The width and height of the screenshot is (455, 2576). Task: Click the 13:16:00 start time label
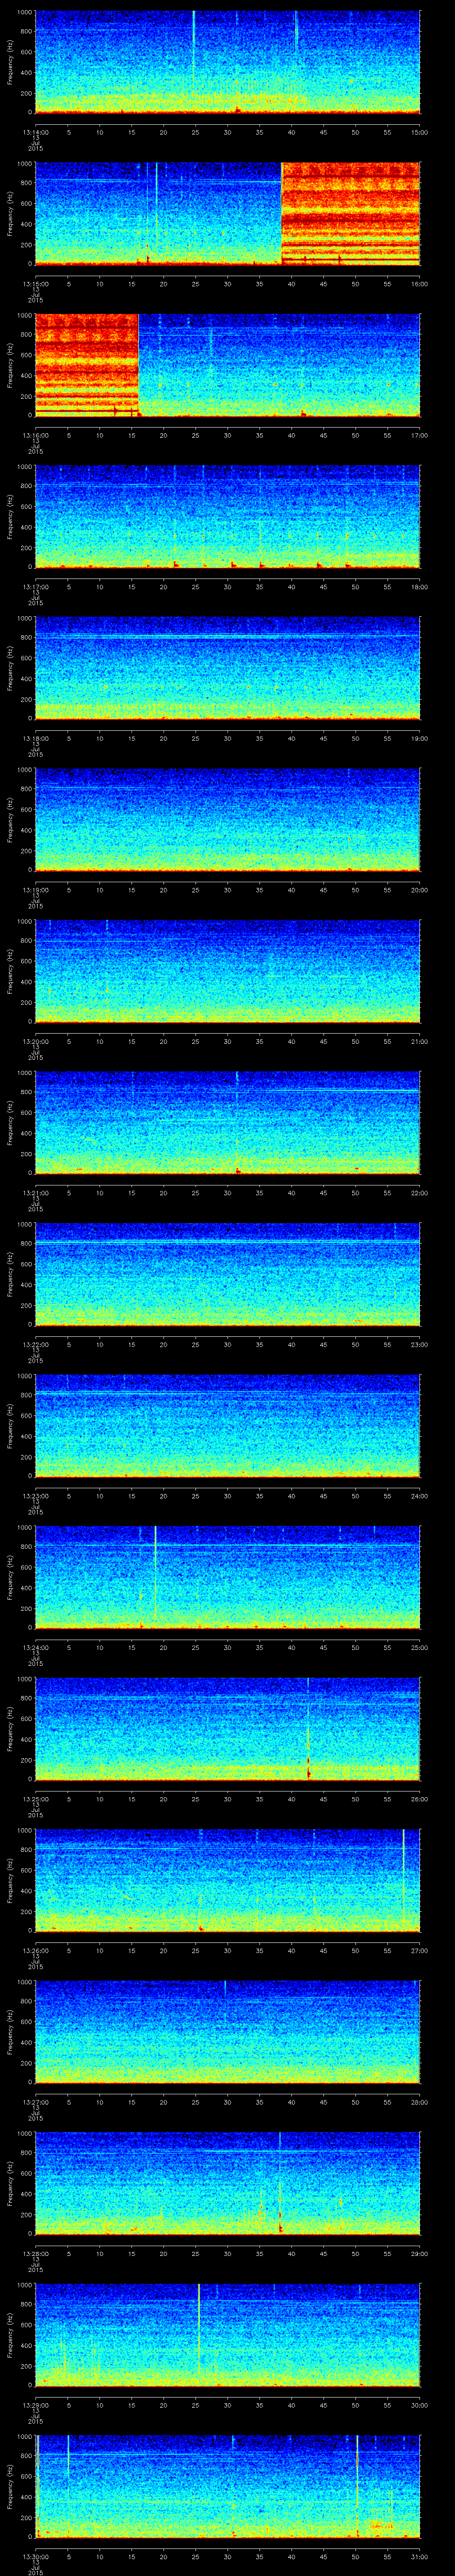[x=35, y=435]
